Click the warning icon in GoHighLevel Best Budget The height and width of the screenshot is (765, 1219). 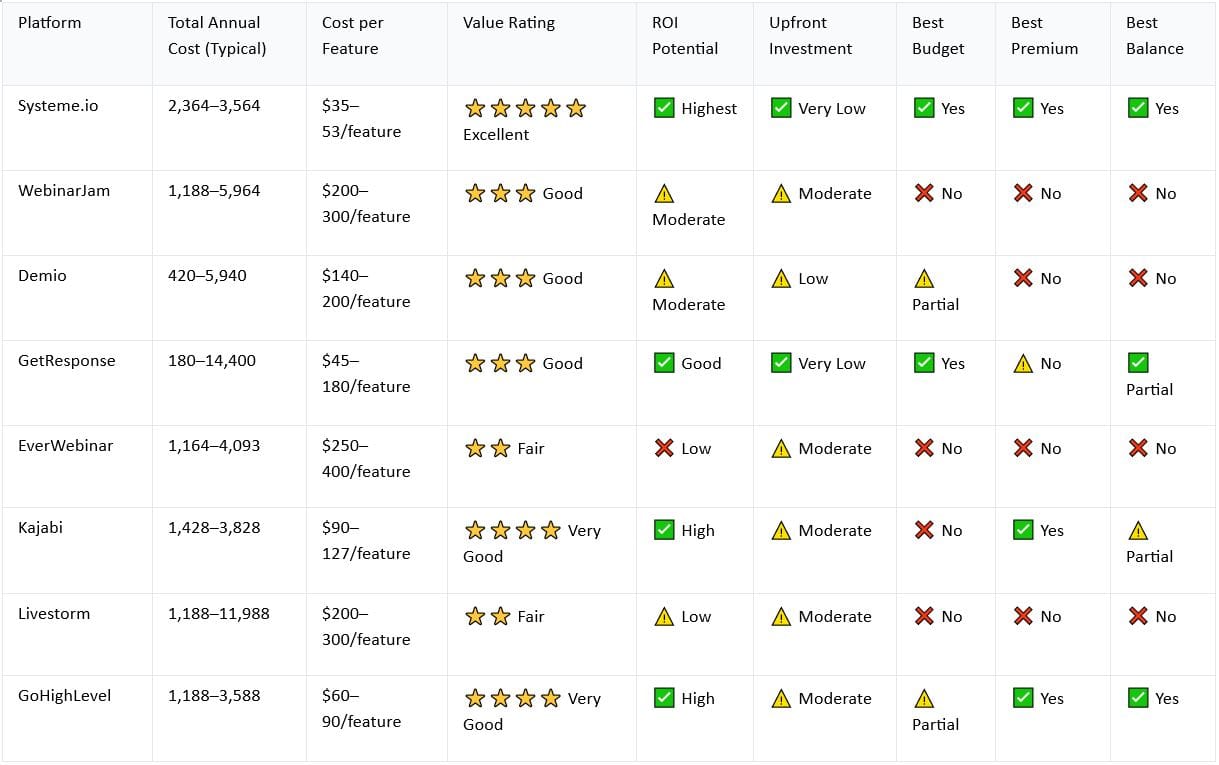click(924, 699)
